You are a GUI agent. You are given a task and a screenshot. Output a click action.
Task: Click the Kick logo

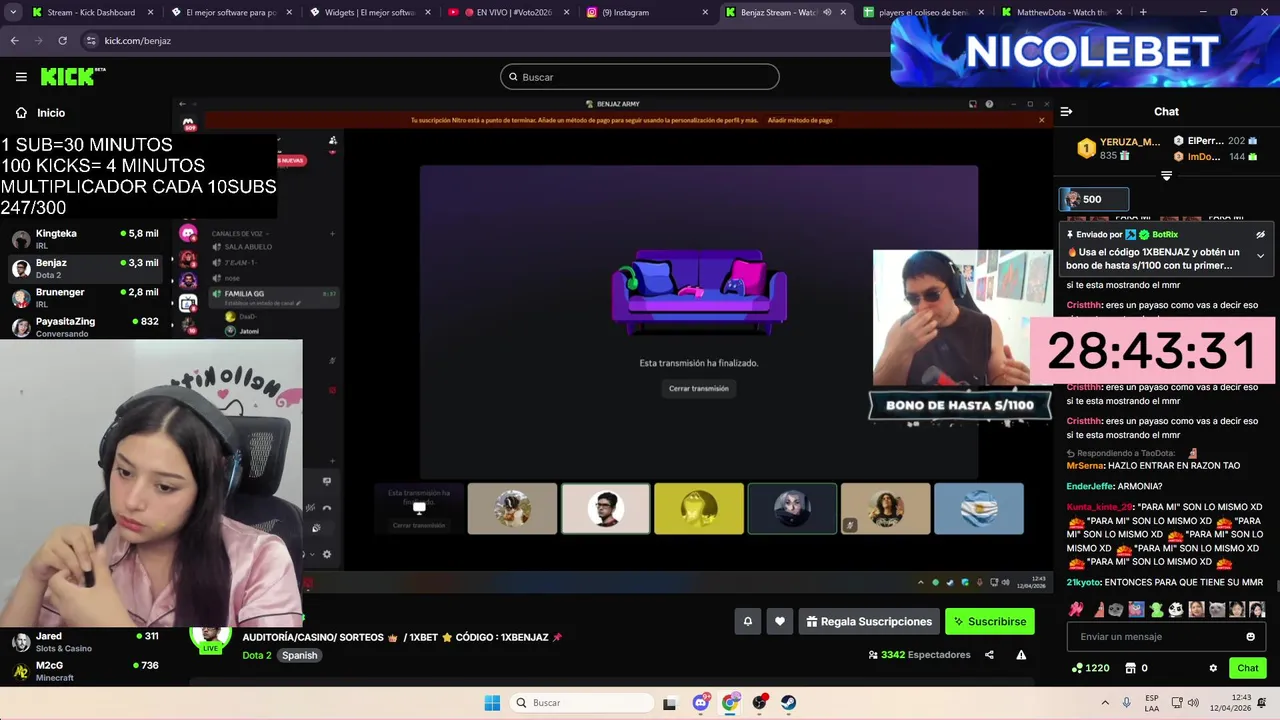pyautogui.click(x=72, y=76)
